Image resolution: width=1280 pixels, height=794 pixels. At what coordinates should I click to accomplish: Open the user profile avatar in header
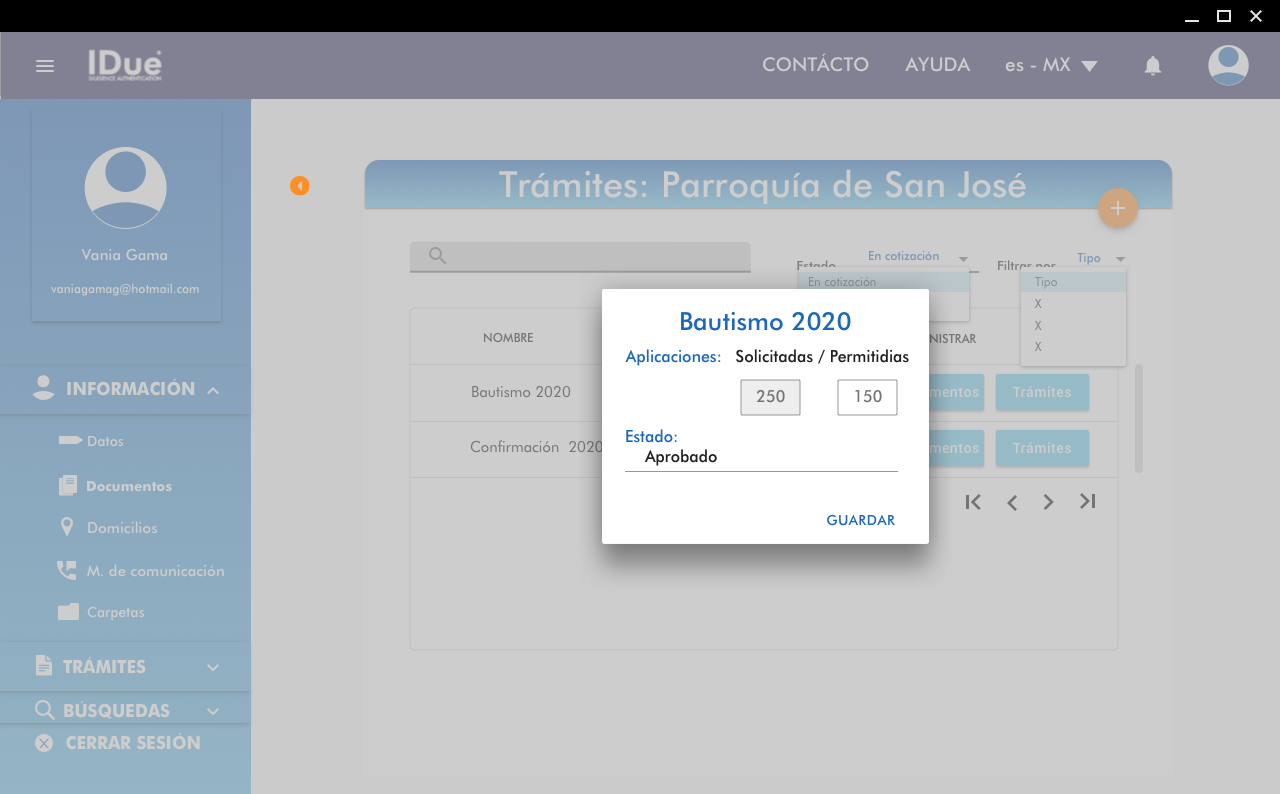[x=1227, y=65]
